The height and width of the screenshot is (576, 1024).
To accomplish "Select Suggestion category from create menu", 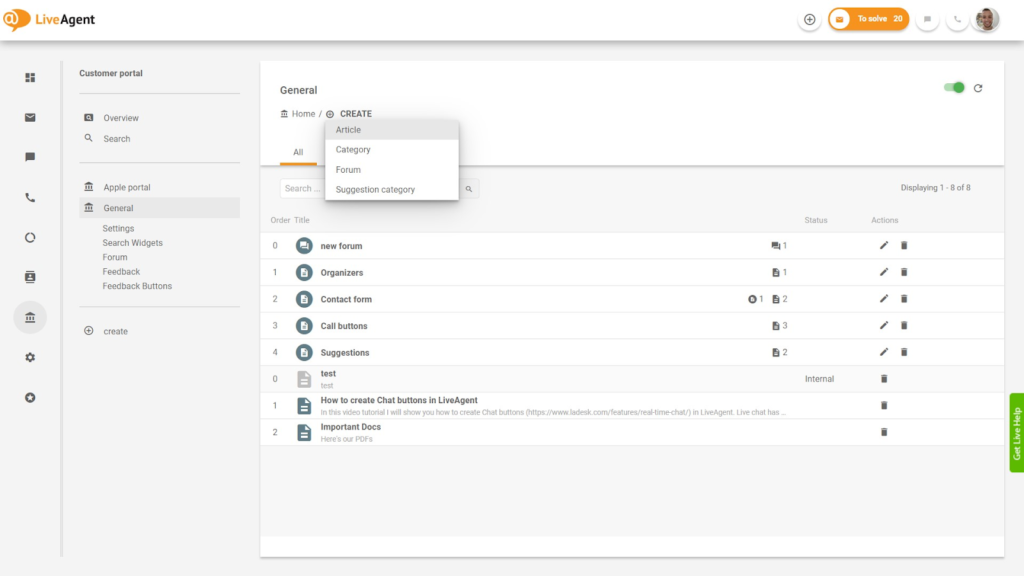I will 392,189.
